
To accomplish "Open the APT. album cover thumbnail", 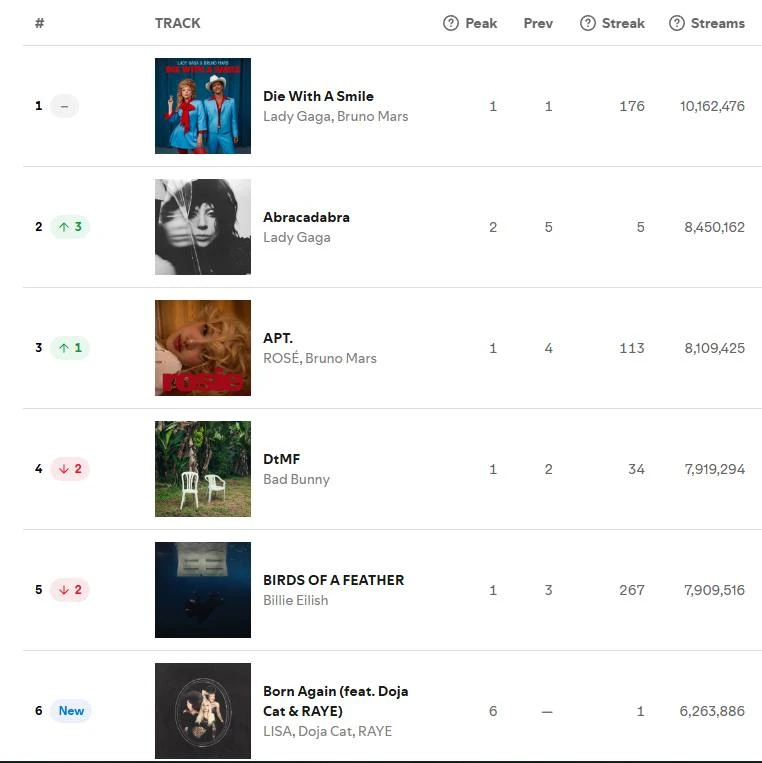I will pyautogui.click(x=203, y=348).
